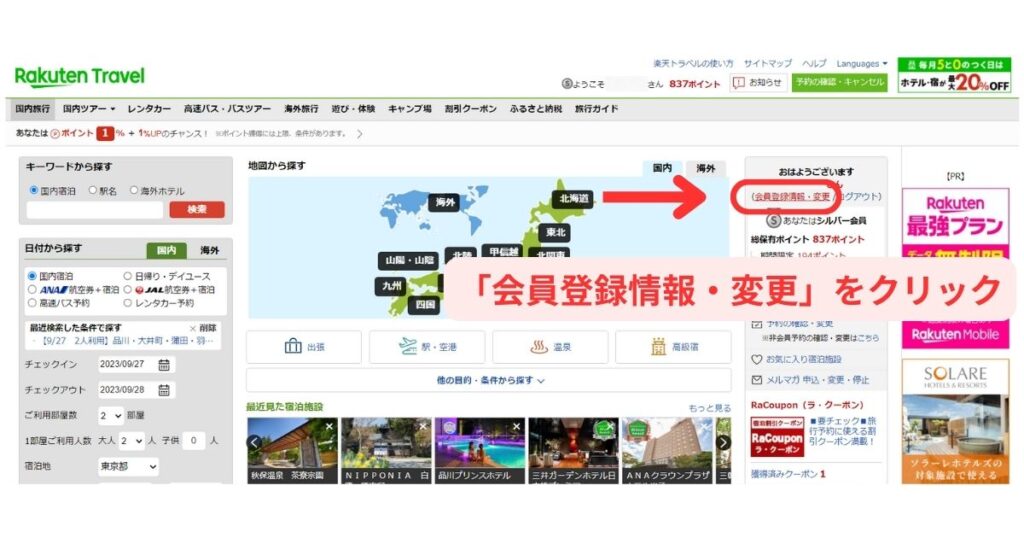Viewport: 1024px width, 538px height.
Task: Open メルマガ 申込・変更・停止 mail link
Action: coord(810,379)
